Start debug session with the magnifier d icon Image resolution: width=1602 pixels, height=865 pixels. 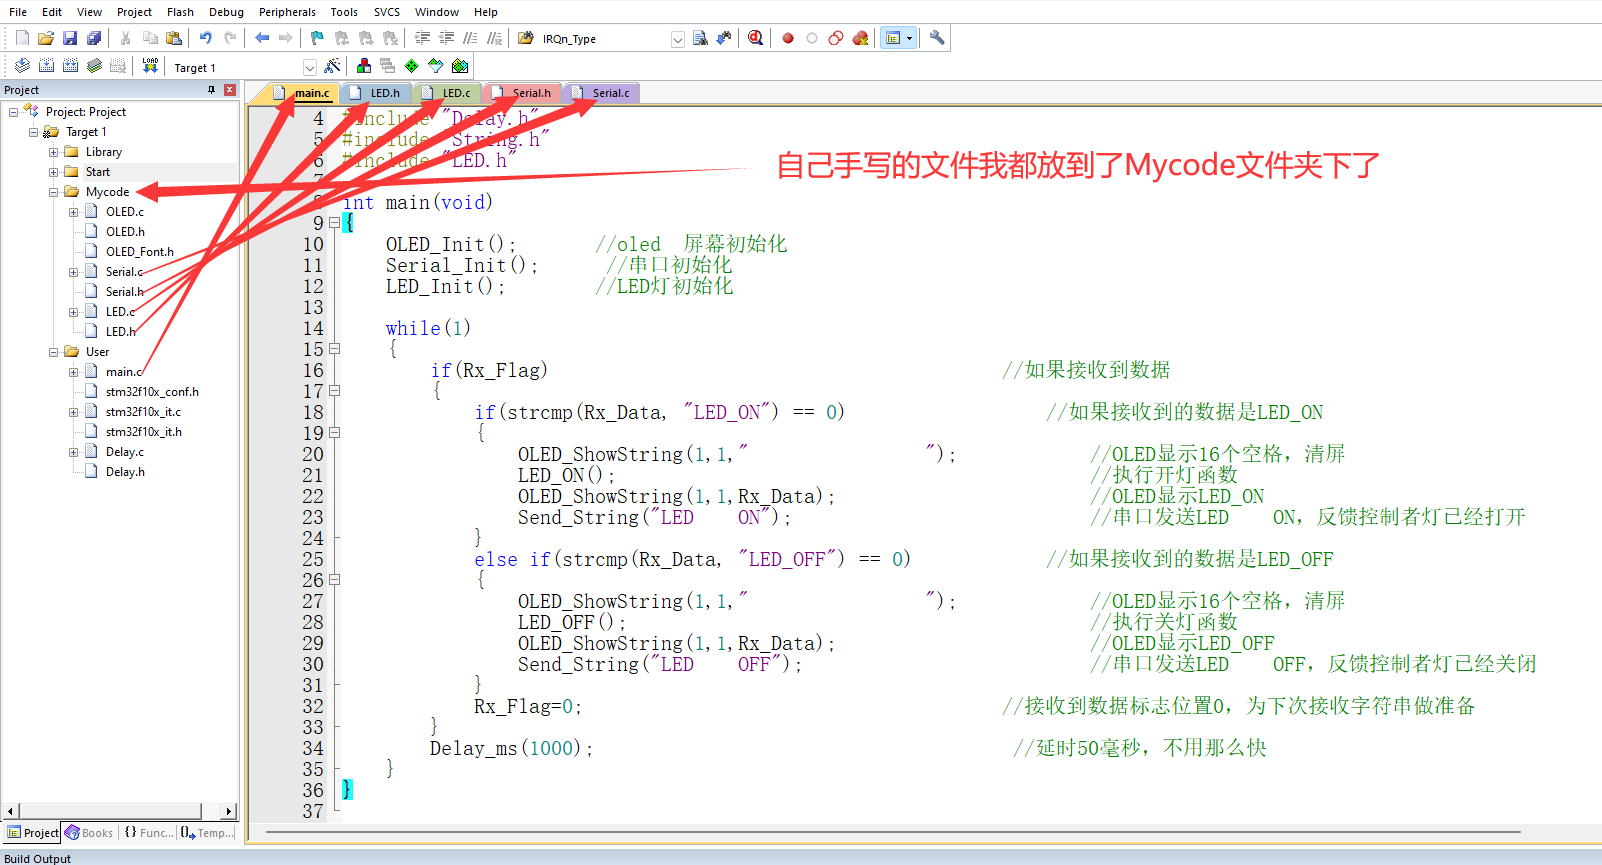click(756, 38)
